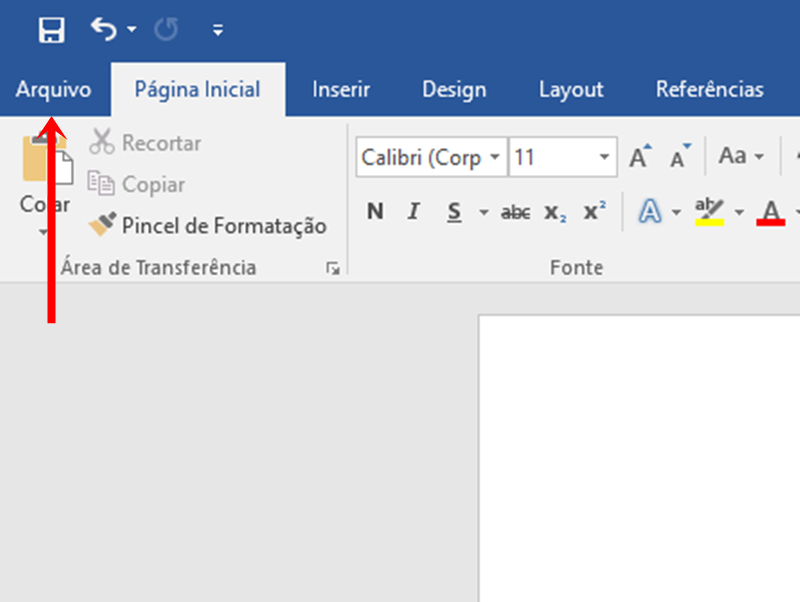Click the Save floppy disk icon
The image size is (800, 602).
pos(52,30)
